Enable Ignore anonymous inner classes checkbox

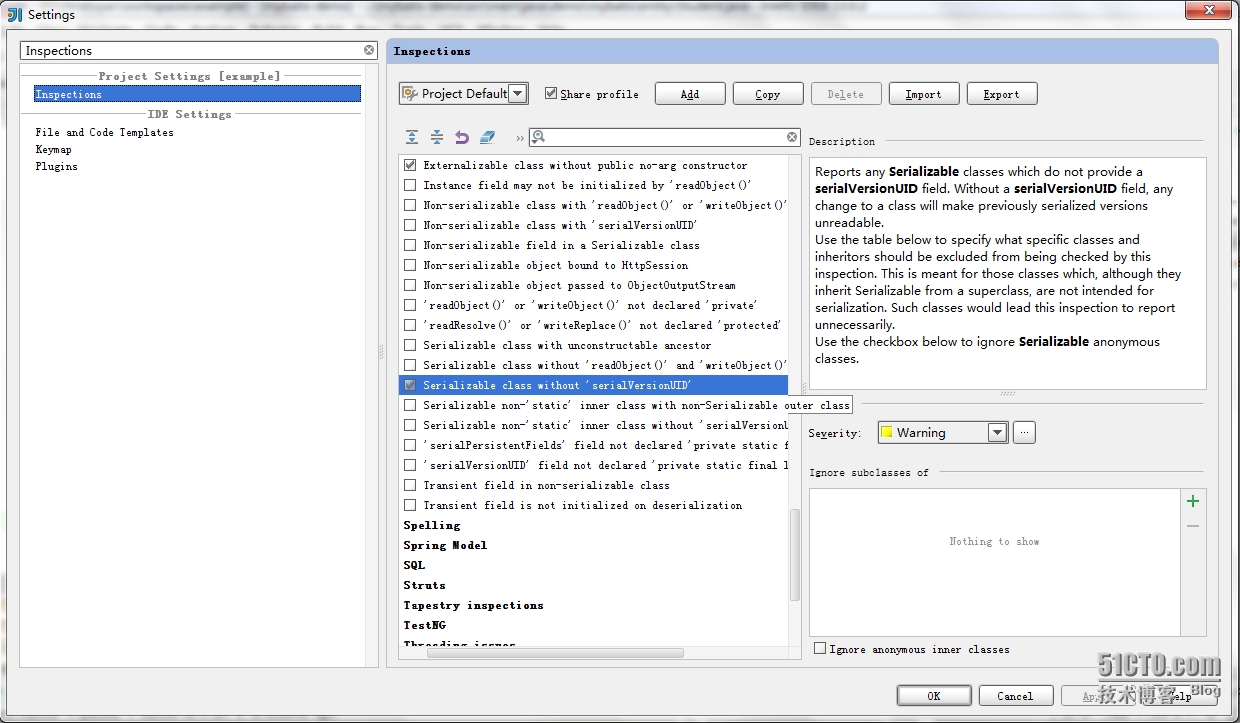[820, 649]
